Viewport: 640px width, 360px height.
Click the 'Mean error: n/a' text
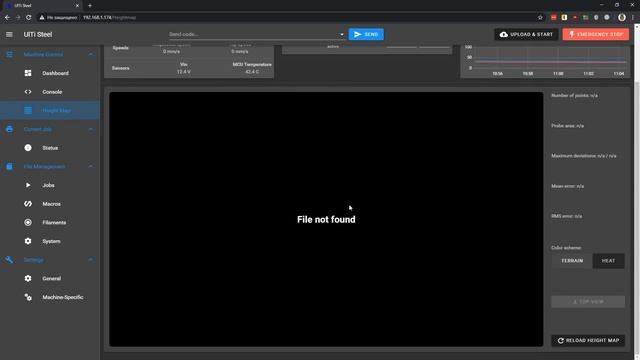pyautogui.click(x=567, y=186)
